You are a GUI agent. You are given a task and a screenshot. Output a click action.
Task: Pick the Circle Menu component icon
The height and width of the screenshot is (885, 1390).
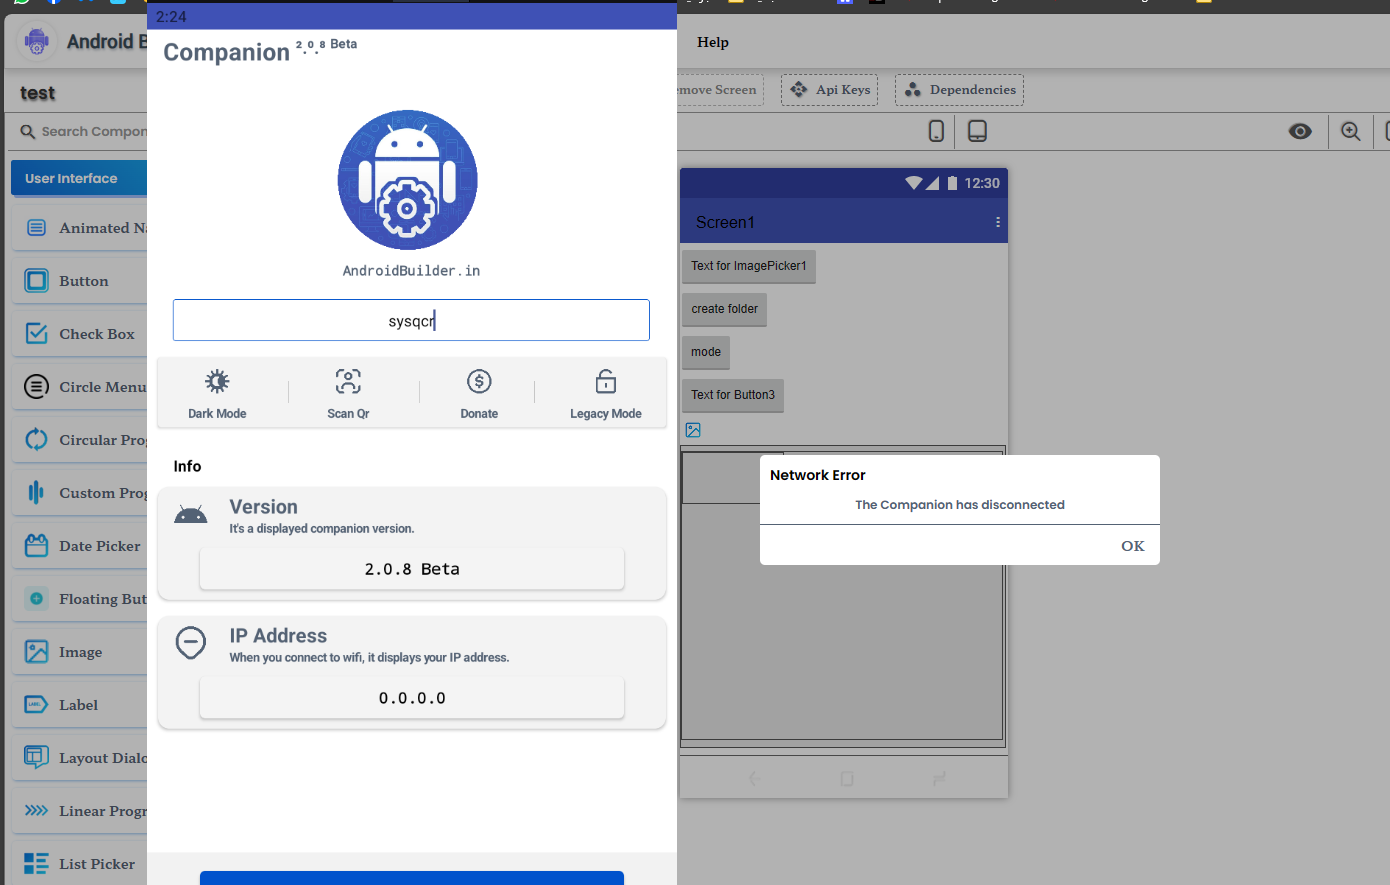[x=36, y=387]
